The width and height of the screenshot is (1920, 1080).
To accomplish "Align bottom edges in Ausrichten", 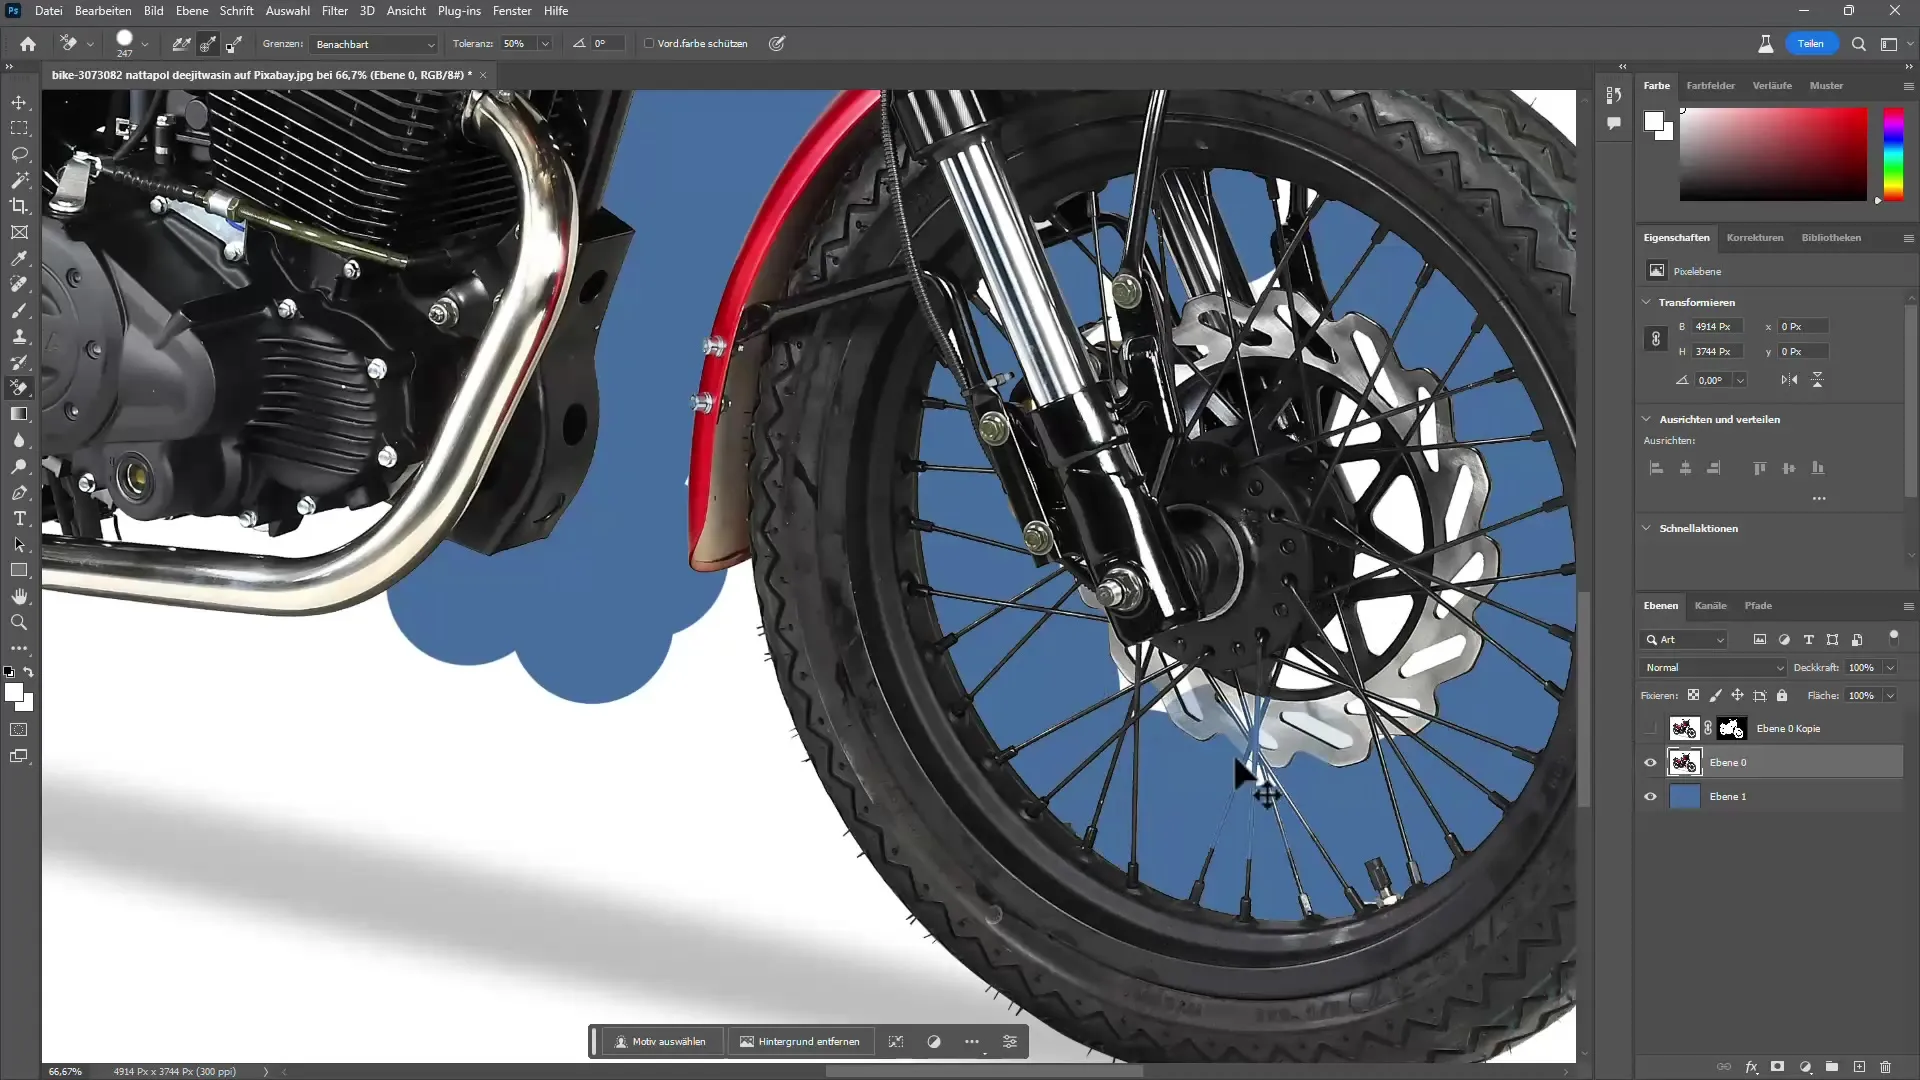I will pos(1818,468).
